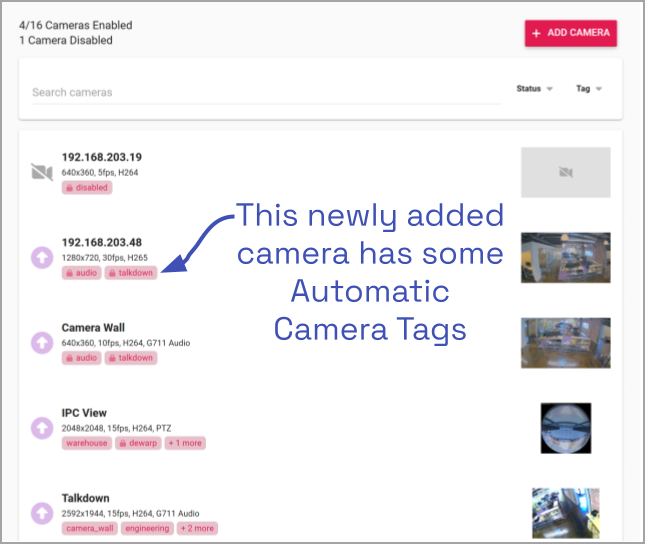Click the purple upload arrow icon for Talkdown
This screenshot has height=544, width=645.
click(42, 513)
